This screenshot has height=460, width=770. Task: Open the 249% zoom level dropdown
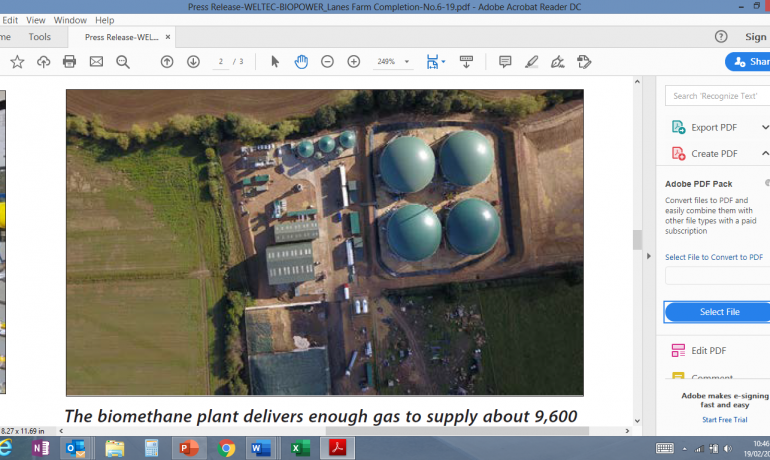tap(406, 62)
